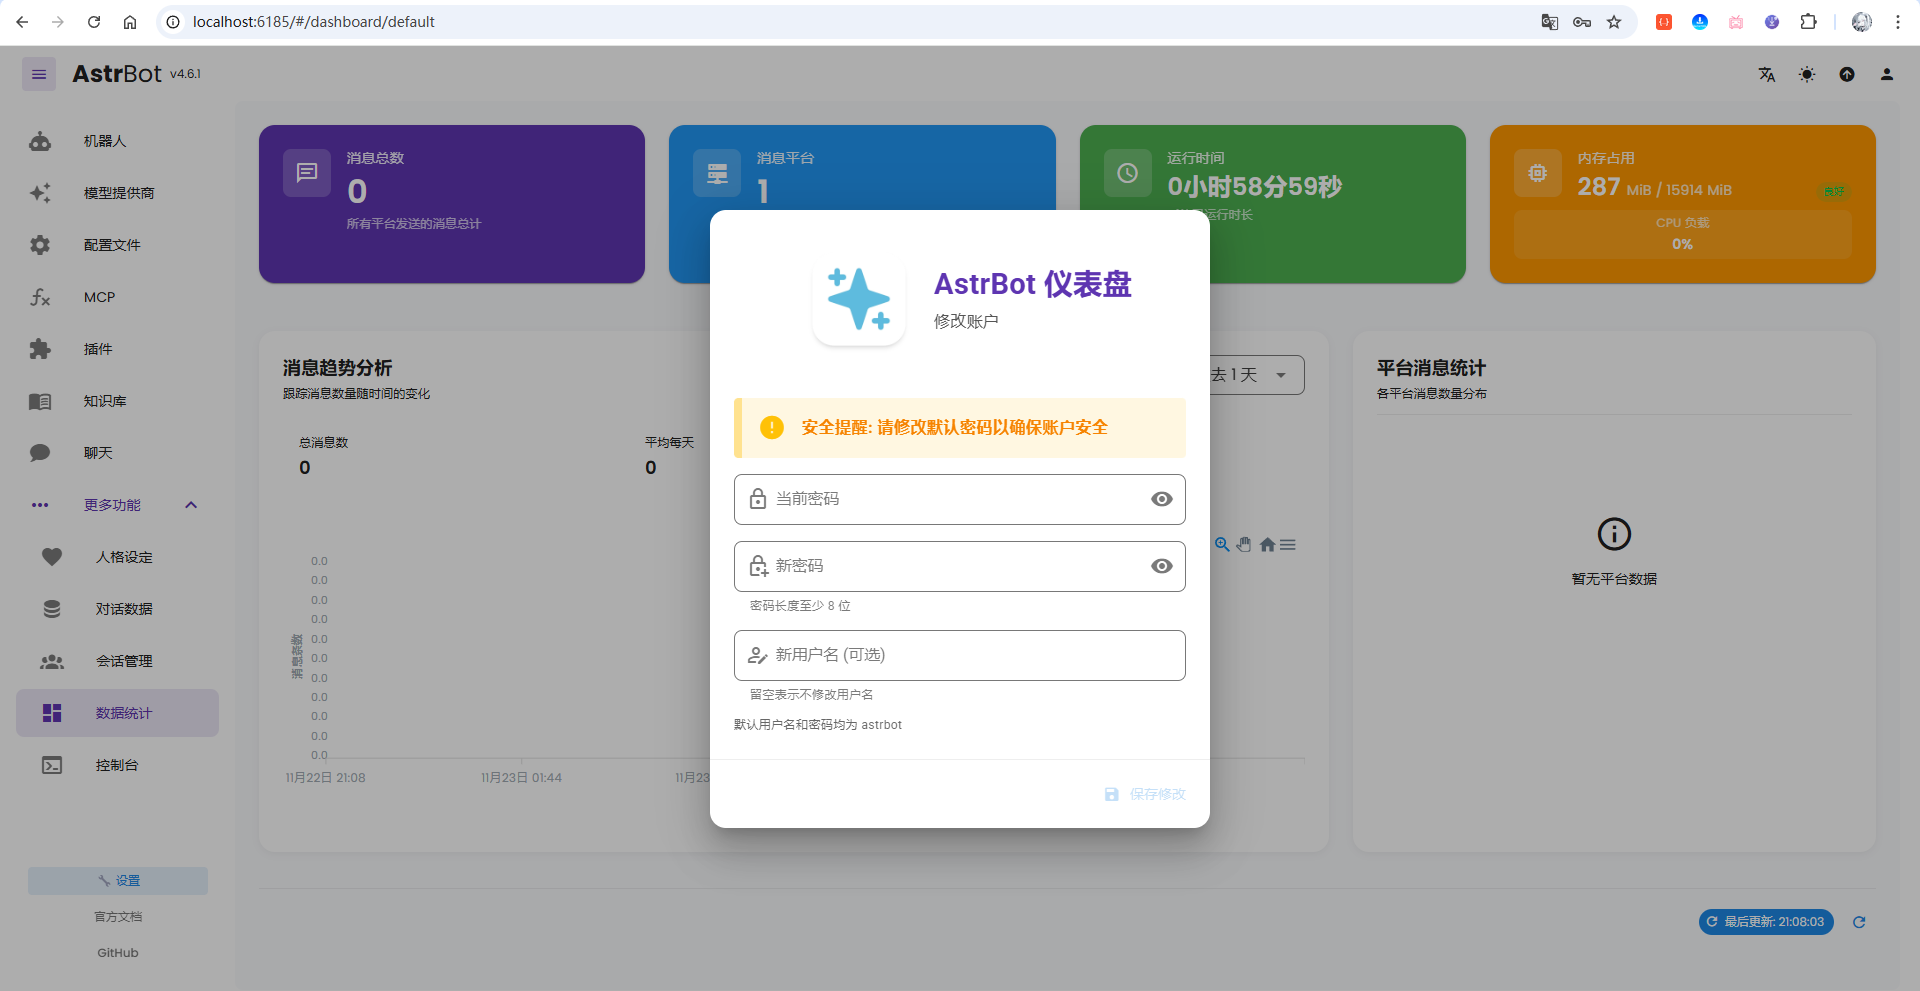The height and width of the screenshot is (991, 1920).
Task: Open the account person icon in header
Action: point(1887,75)
